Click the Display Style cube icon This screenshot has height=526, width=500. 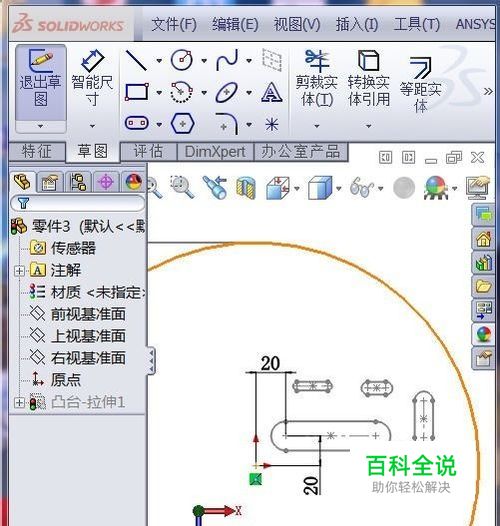320,188
